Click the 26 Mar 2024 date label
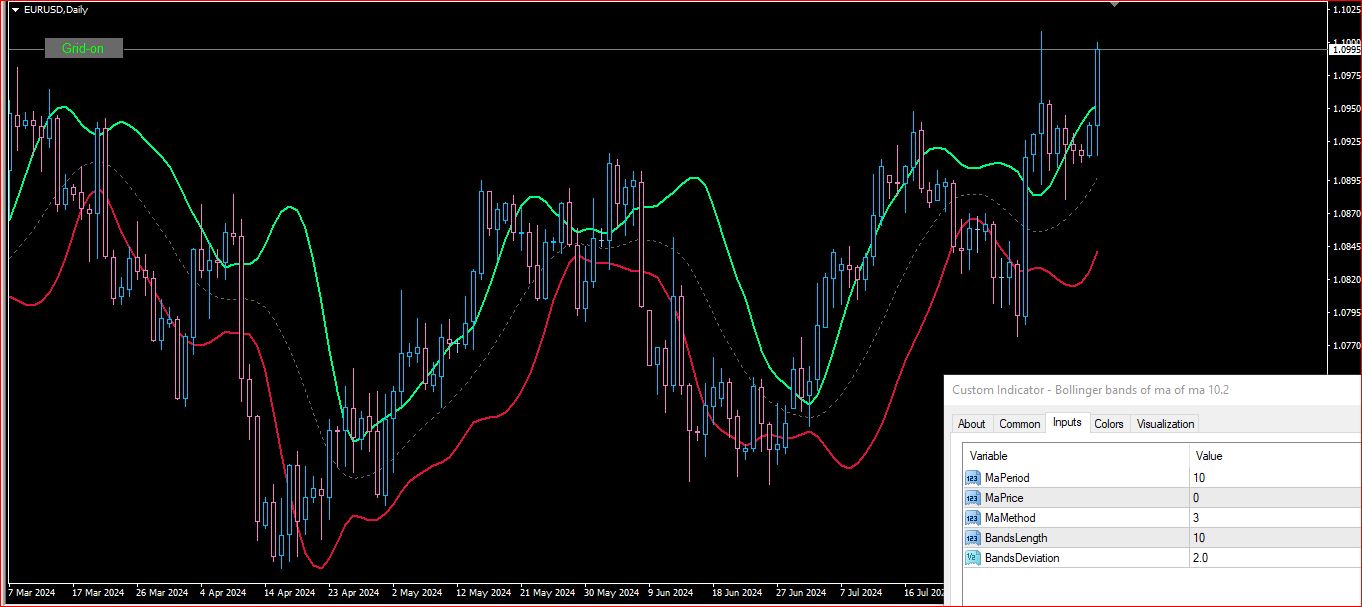Screen dimensions: 1362x607 [162, 593]
